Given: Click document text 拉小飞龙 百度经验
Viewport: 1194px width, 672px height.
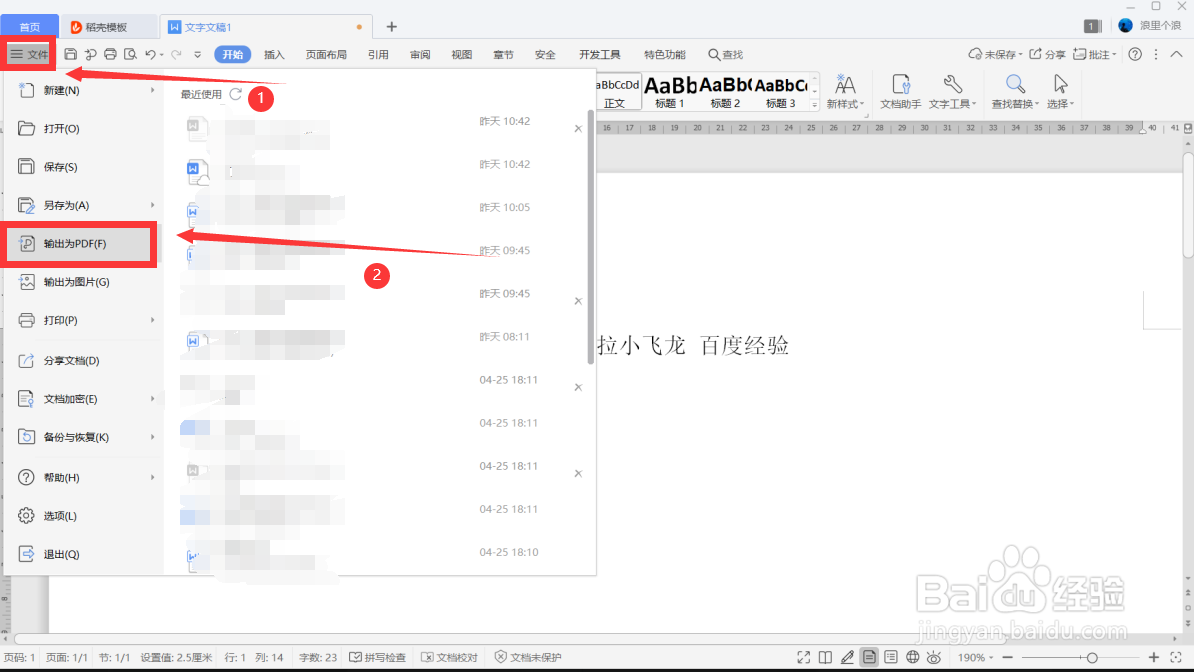Looking at the screenshot, I should coord(693,345).
